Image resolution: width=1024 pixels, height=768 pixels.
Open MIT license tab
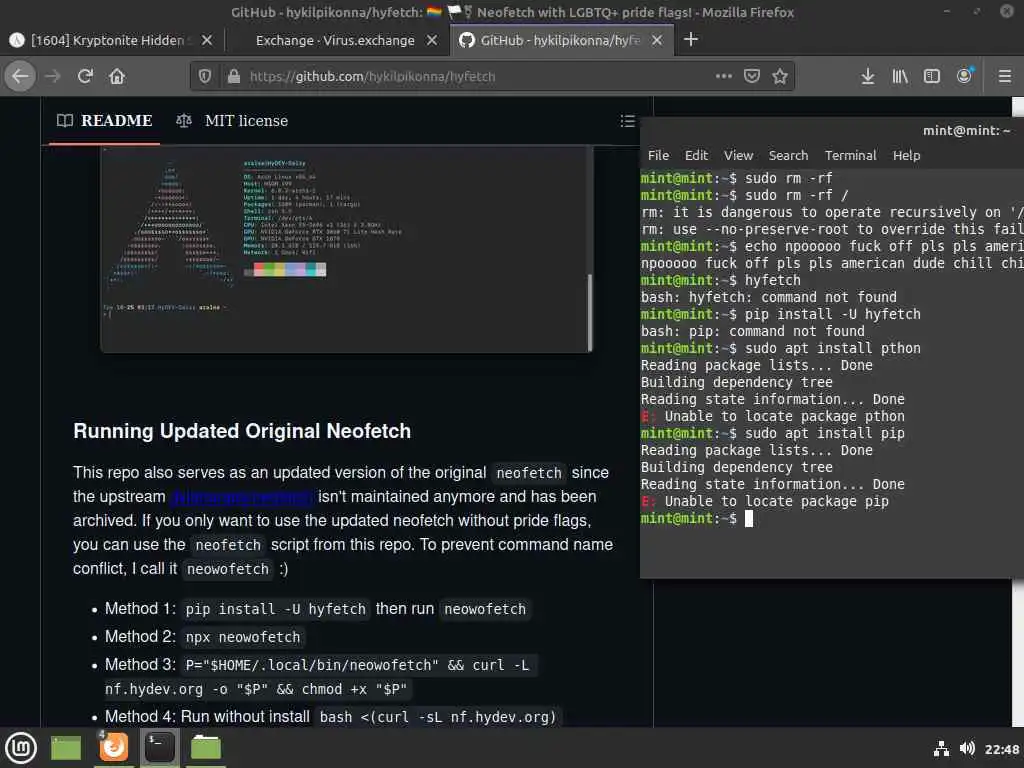[x=232, y=121]
